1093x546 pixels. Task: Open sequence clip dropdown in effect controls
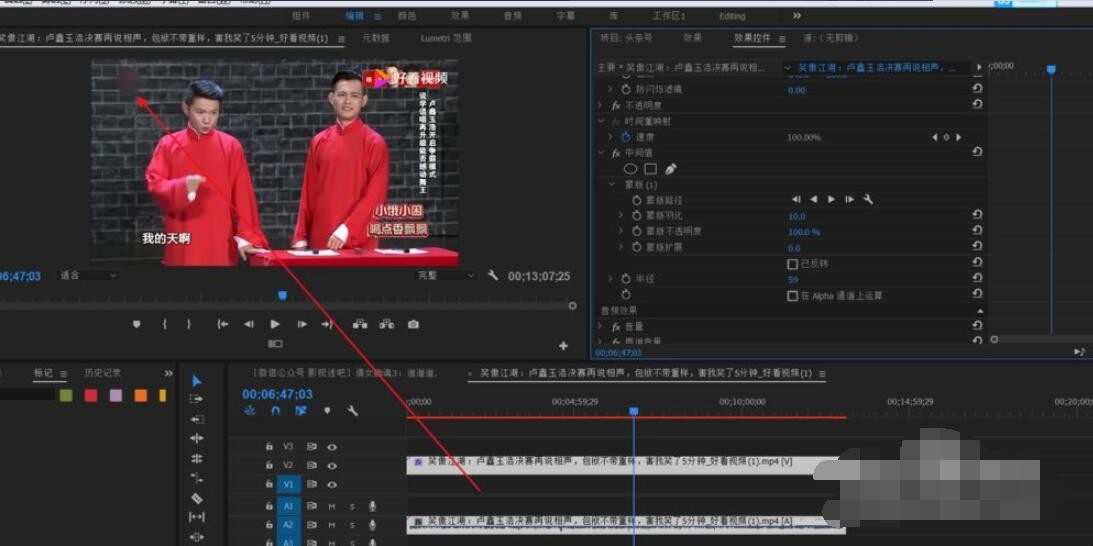pos(788,68)
